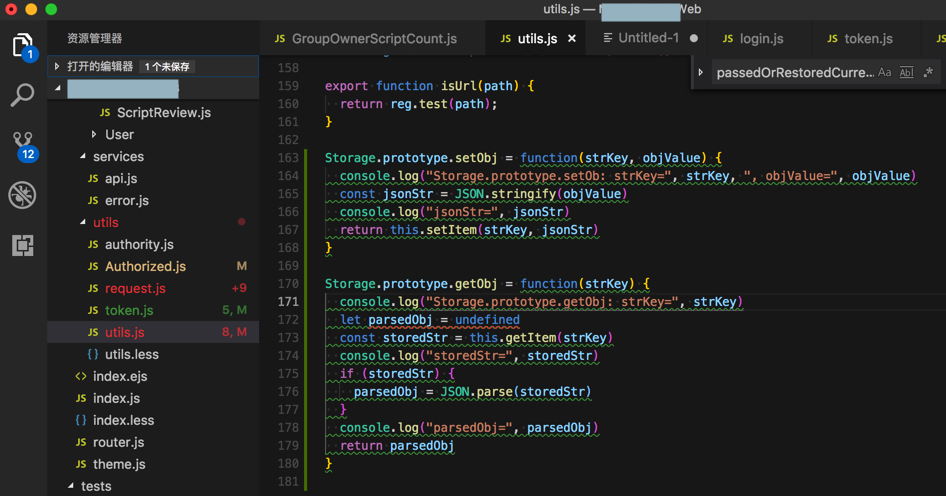Screen dimensions: 946x496
Task: Collapse the services folder
Action: [117, 156]
